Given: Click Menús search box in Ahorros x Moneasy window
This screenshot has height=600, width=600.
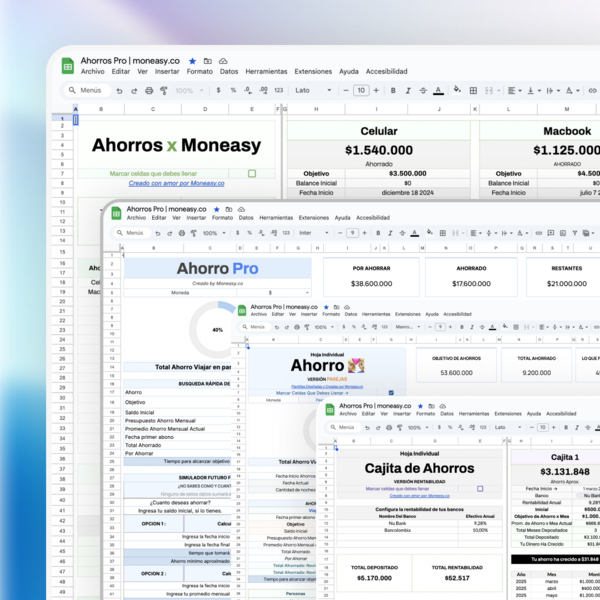Looking at the screenshot, I should 87,90.
